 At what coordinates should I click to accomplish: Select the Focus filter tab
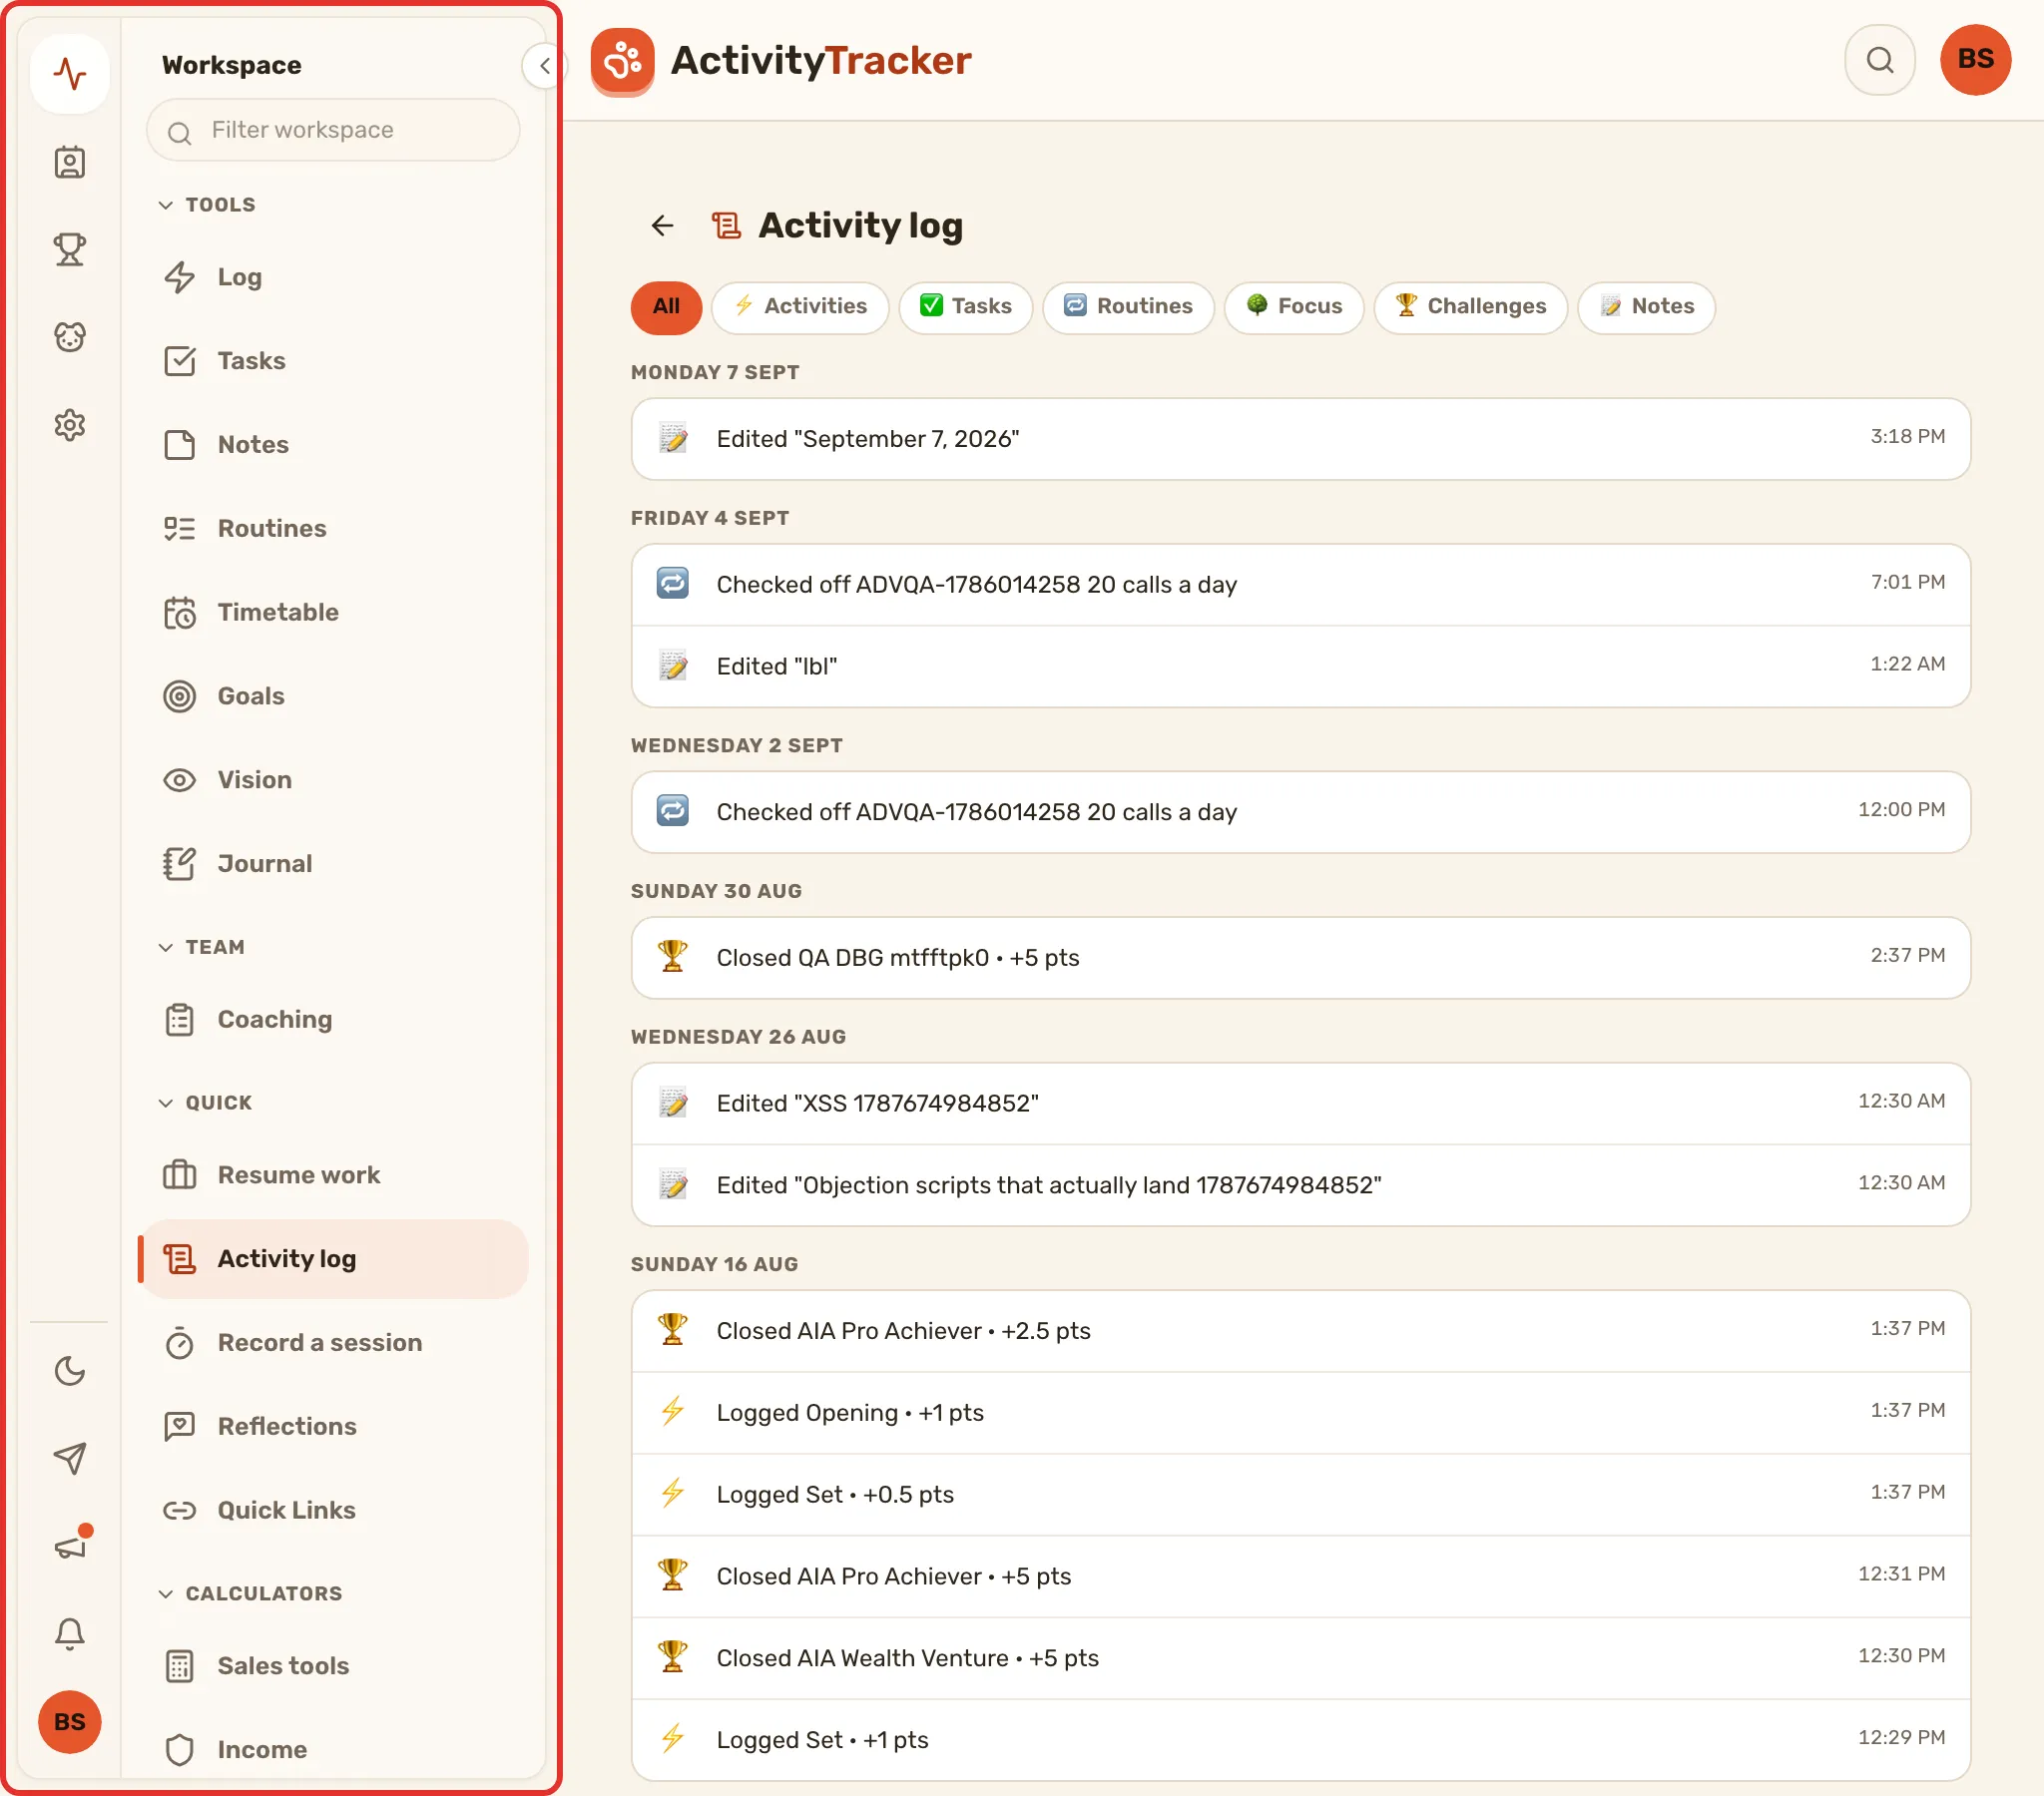pos(1294,306)
